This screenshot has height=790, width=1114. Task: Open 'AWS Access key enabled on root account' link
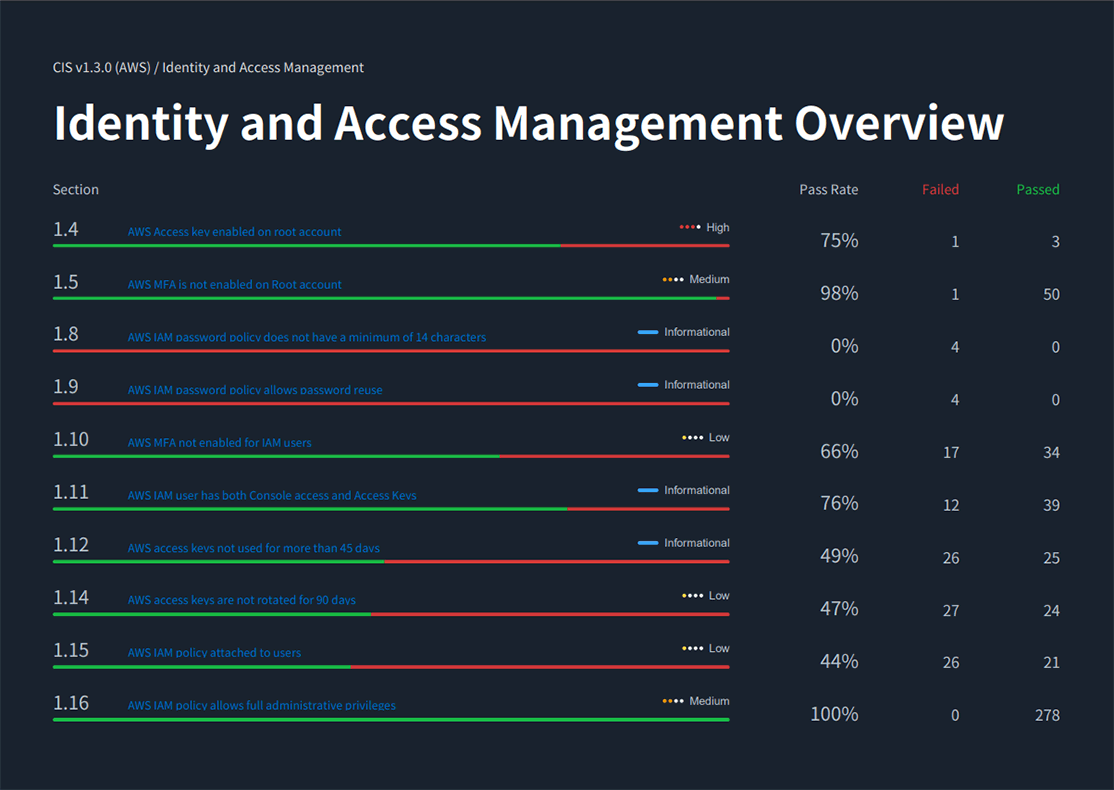(234, 232)
